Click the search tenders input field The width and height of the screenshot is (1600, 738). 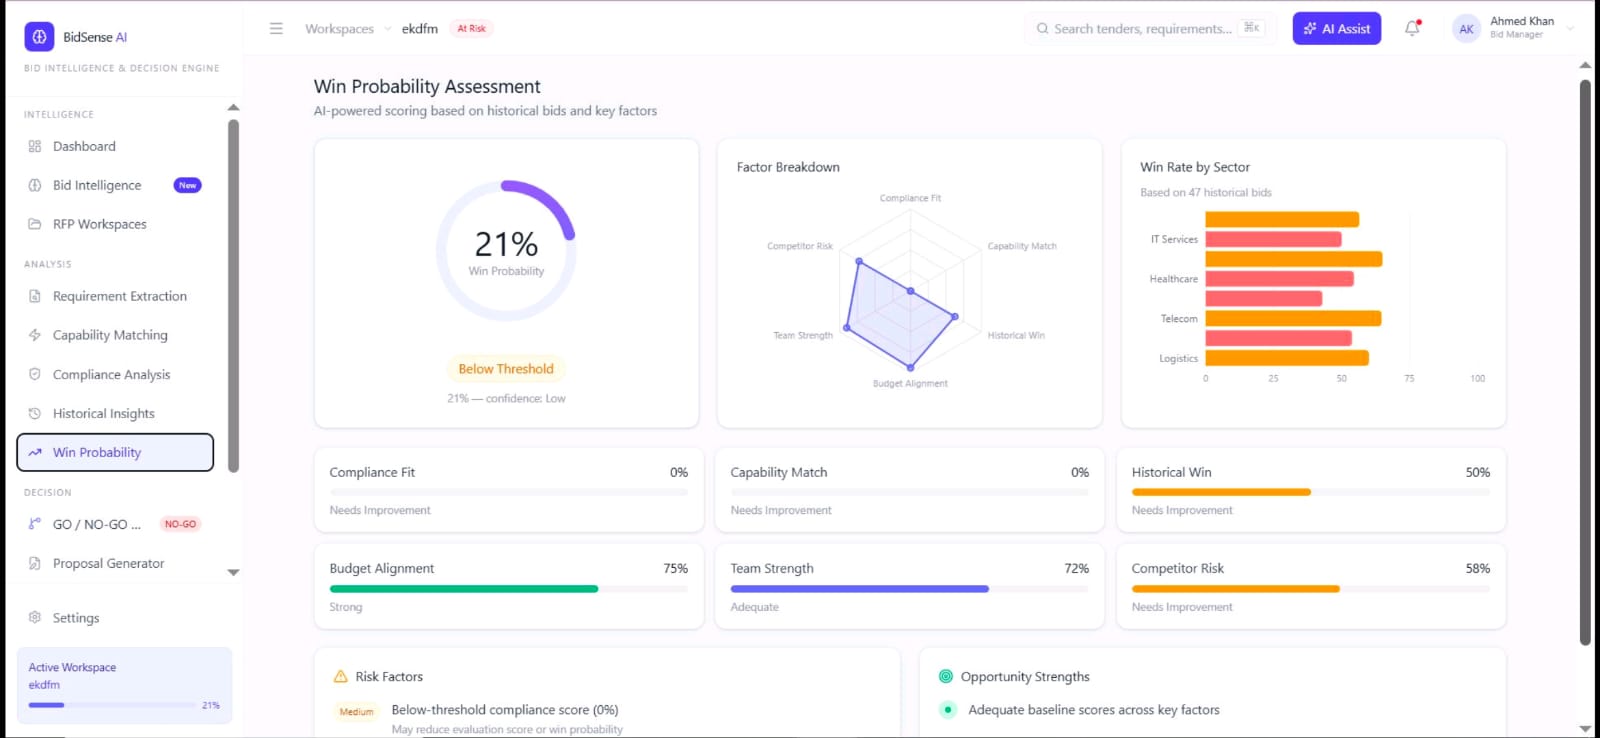[x=1150, y=29]
